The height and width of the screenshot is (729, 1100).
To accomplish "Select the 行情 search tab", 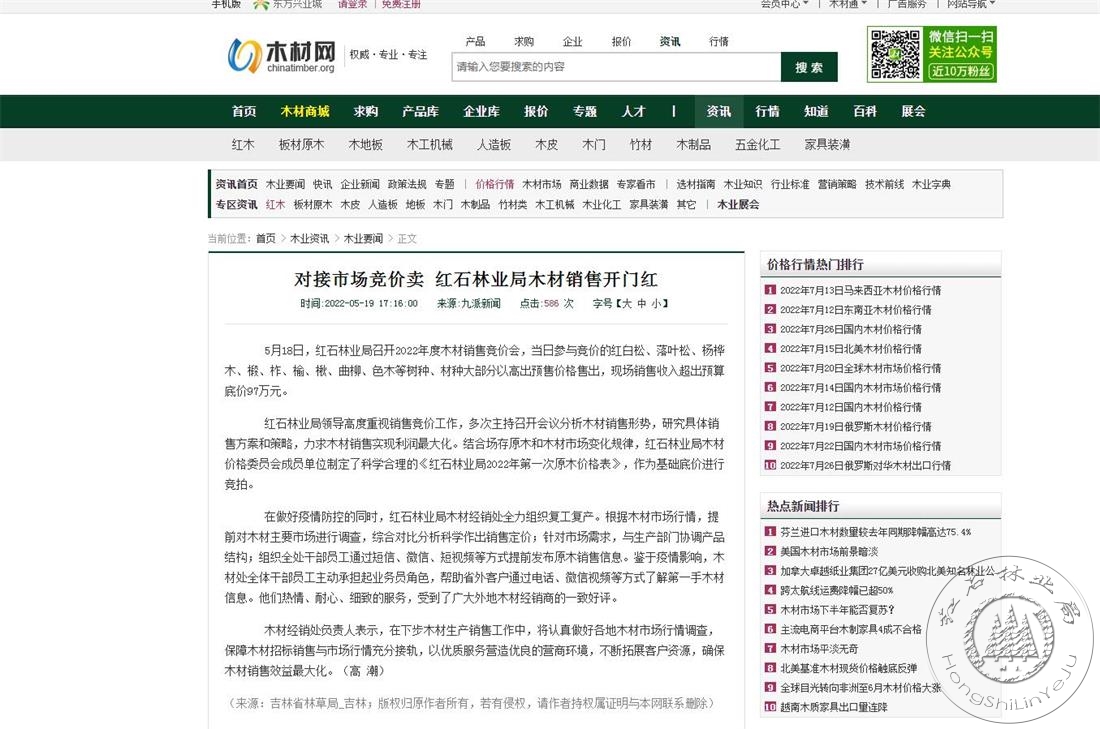I will tap(718, 41).
